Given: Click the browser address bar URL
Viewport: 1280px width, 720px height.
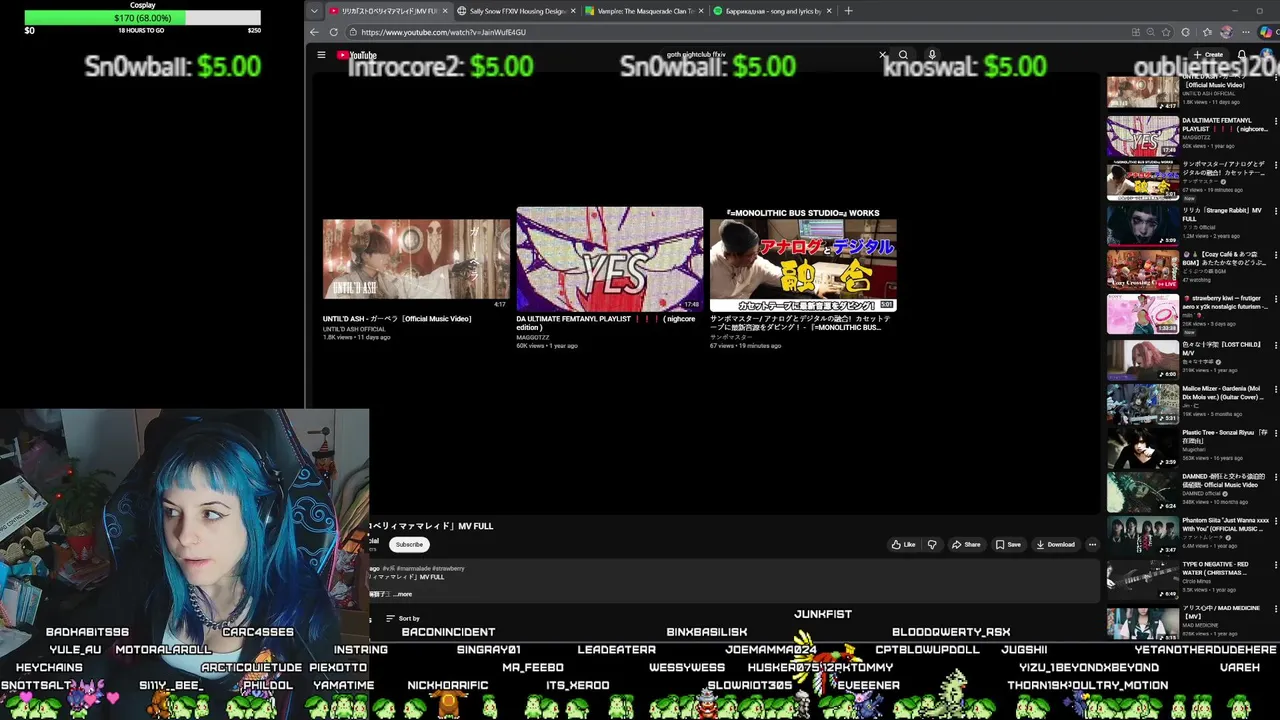Looking at the screenshot, I should pyautogui.click(x=443, y=32).
